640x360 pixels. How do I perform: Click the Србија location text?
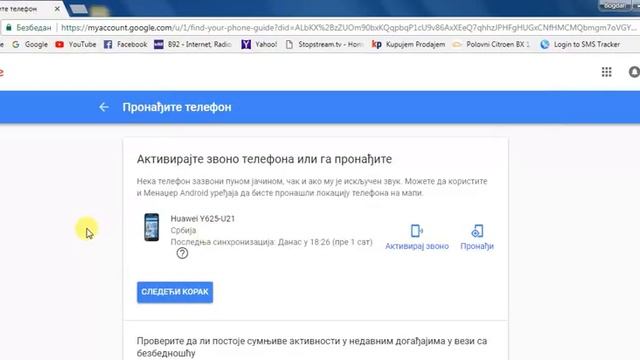(x=183, y=230)
